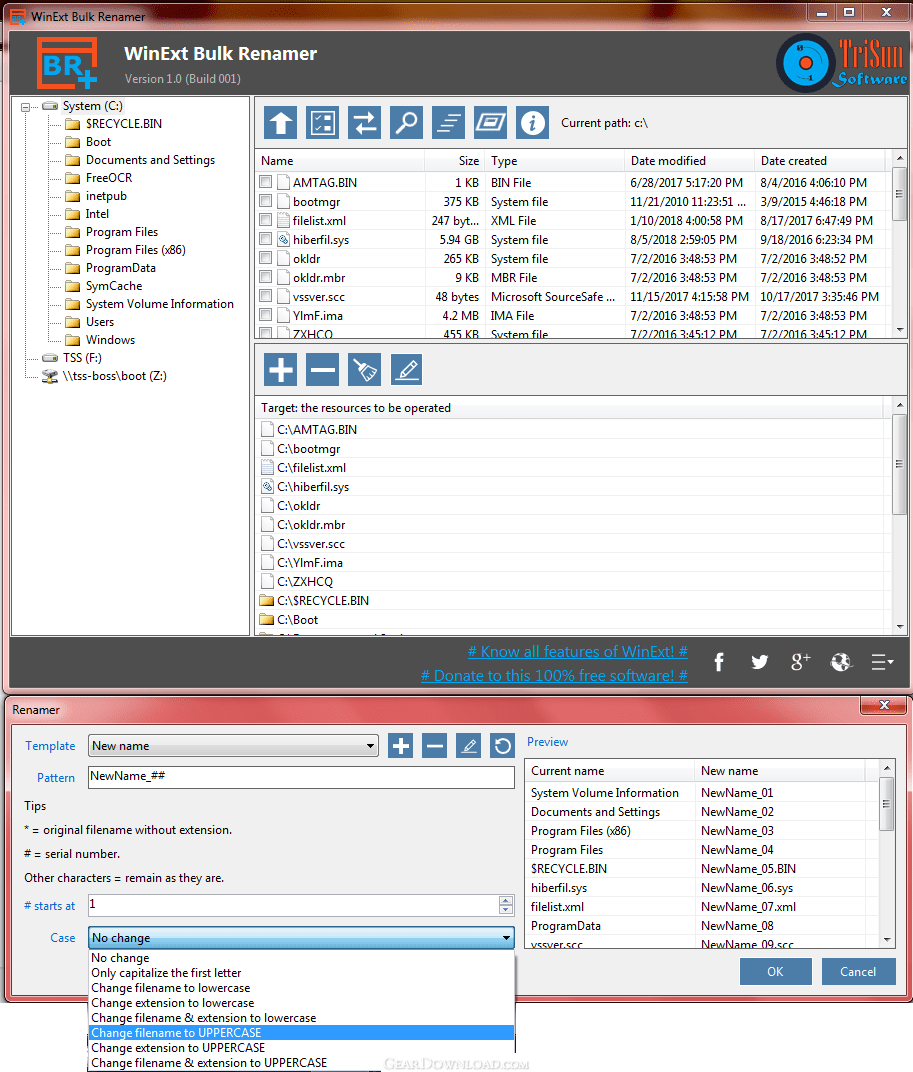Choose 'Change filename to lowercase'
The width and height of the screenshot is (913, 1072).
[302, 988]
